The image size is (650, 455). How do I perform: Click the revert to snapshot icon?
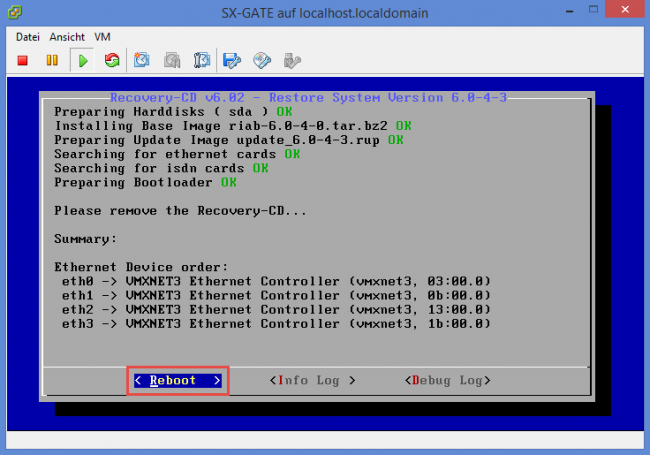pyautogui.click(x=172, y=61)
